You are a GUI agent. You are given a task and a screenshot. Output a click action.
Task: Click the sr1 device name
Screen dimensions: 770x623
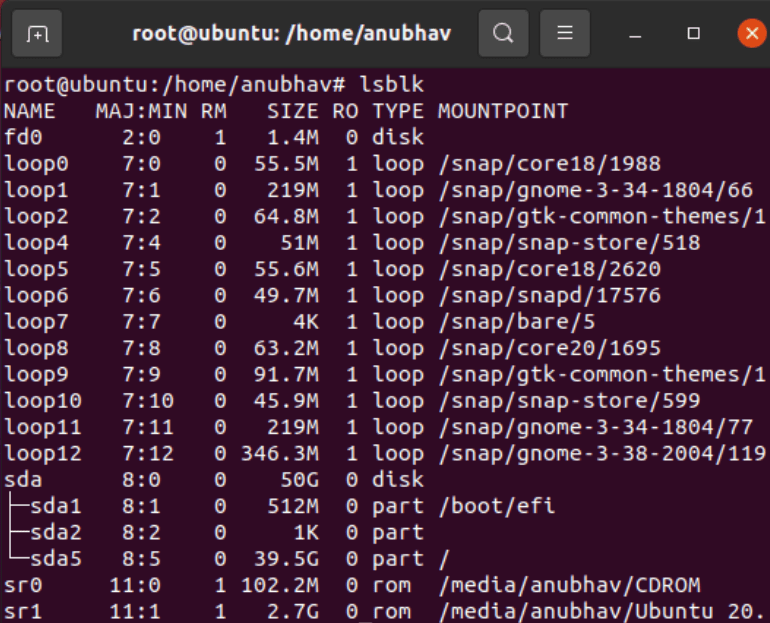coord(23,612)
